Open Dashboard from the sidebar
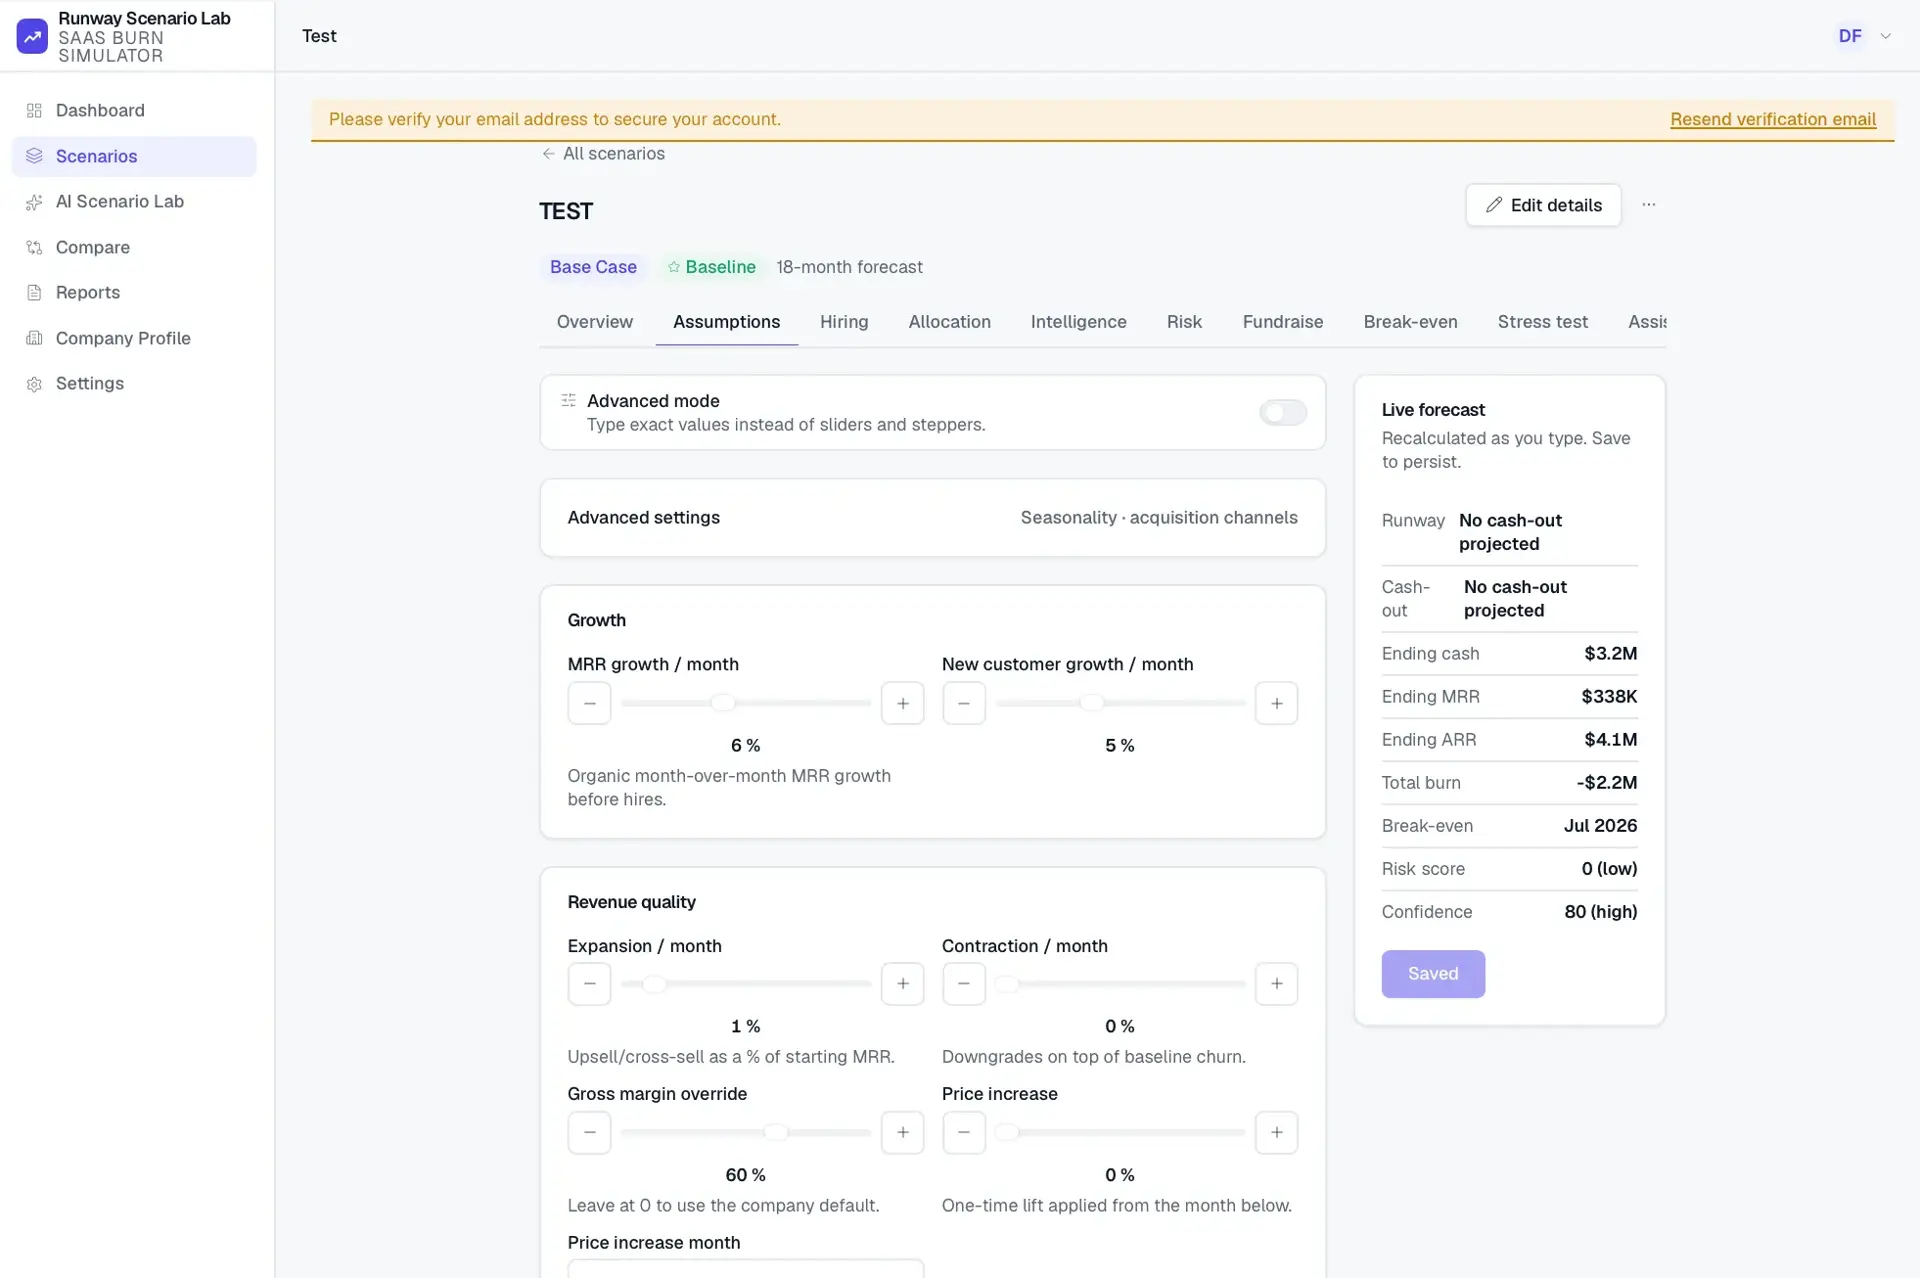The width and height of the screenshot is (1920, 1278). click(x=134, y=110)
